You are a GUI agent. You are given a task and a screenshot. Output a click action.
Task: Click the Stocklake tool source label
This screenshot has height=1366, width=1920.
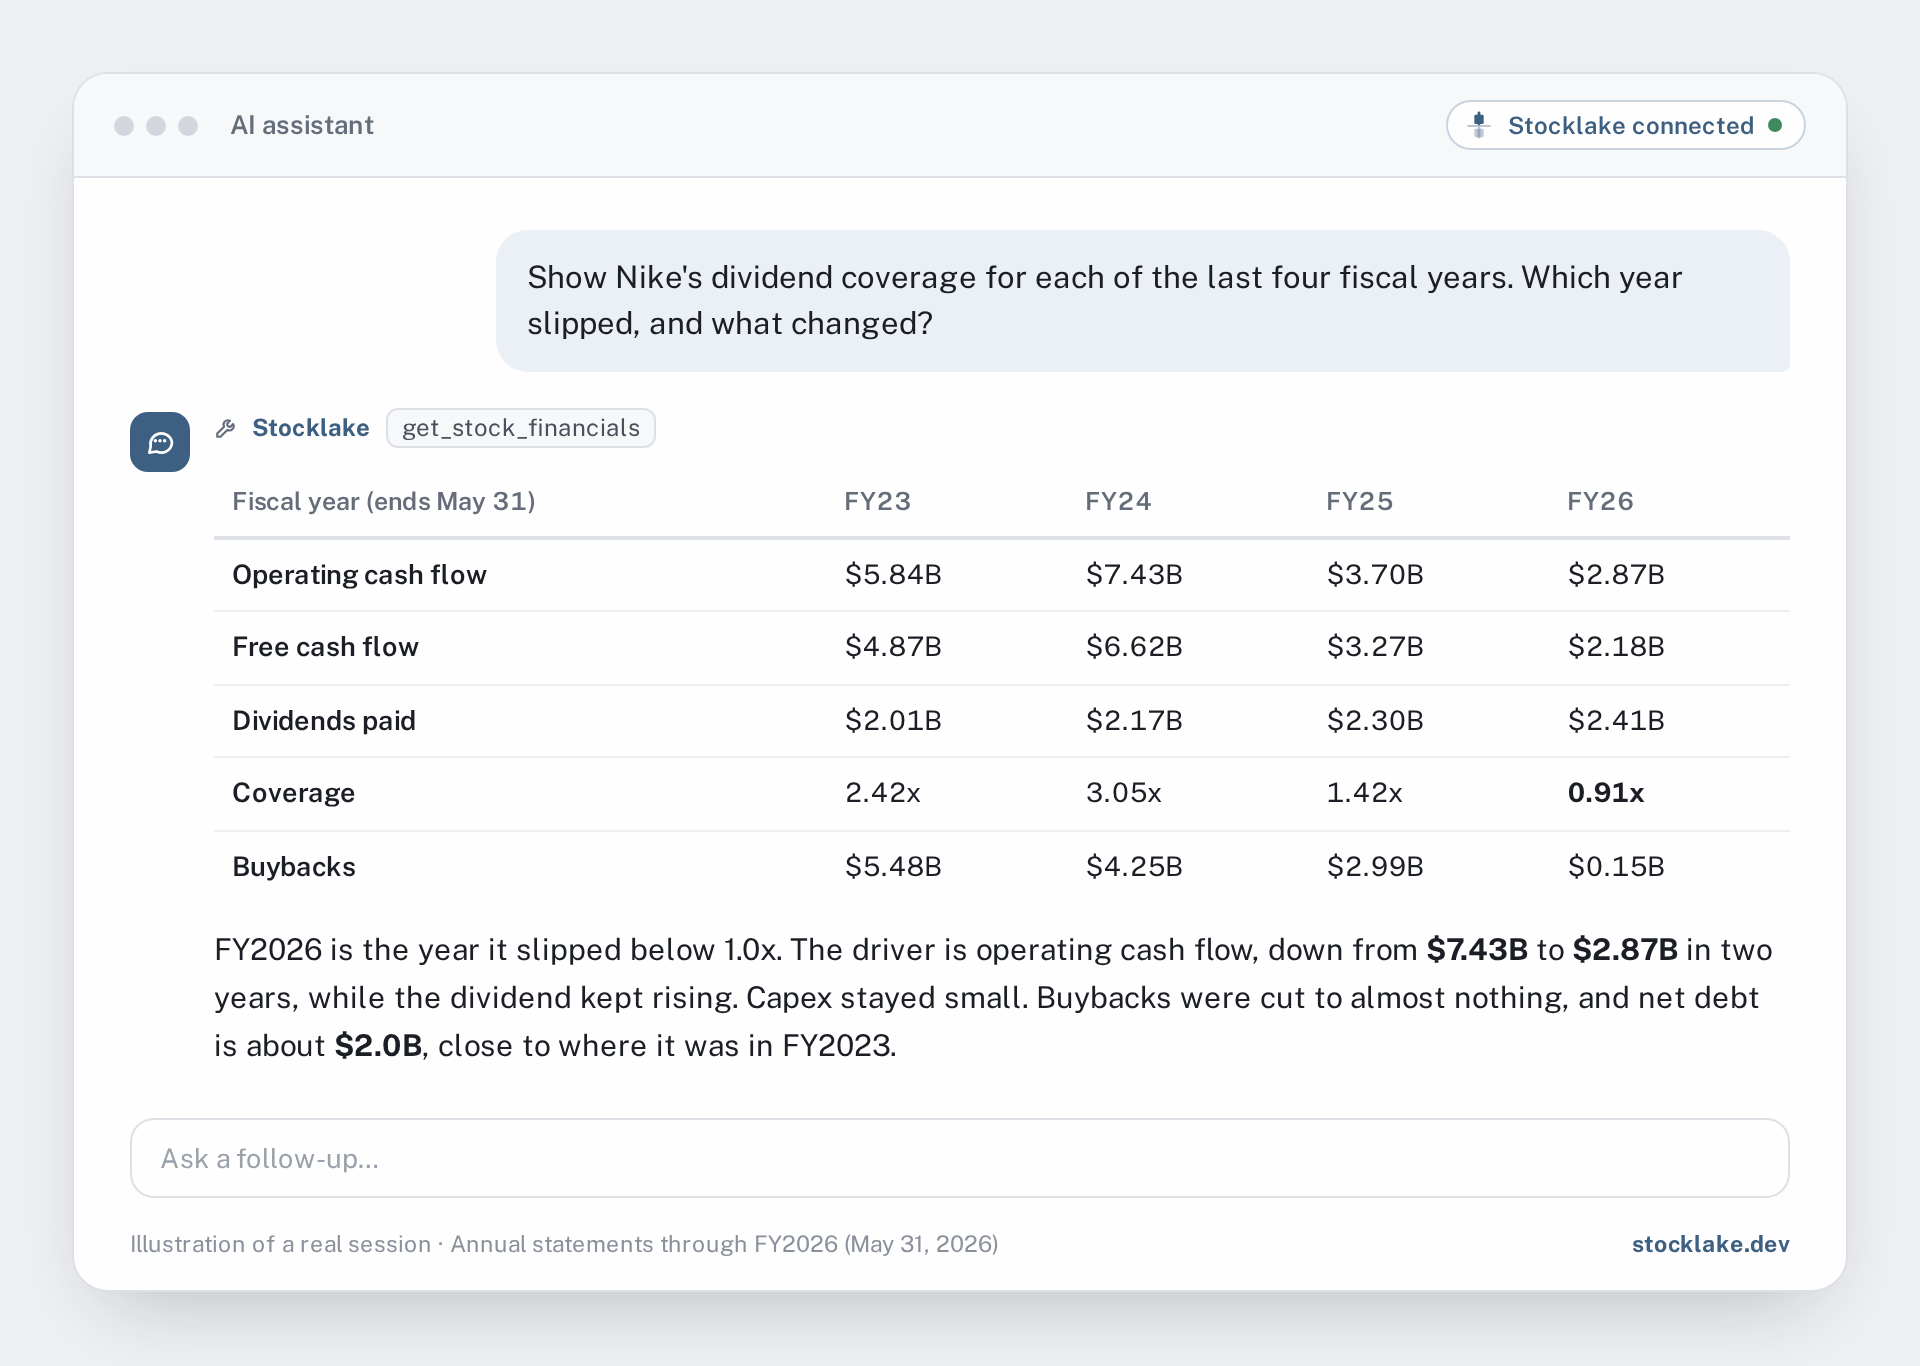311,428
